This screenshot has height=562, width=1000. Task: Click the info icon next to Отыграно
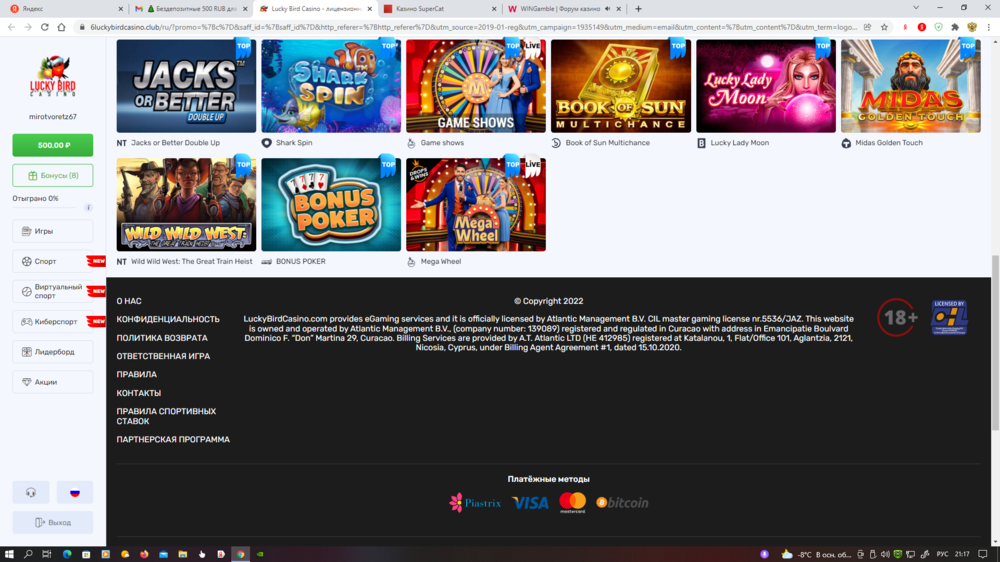coord(88,208)
